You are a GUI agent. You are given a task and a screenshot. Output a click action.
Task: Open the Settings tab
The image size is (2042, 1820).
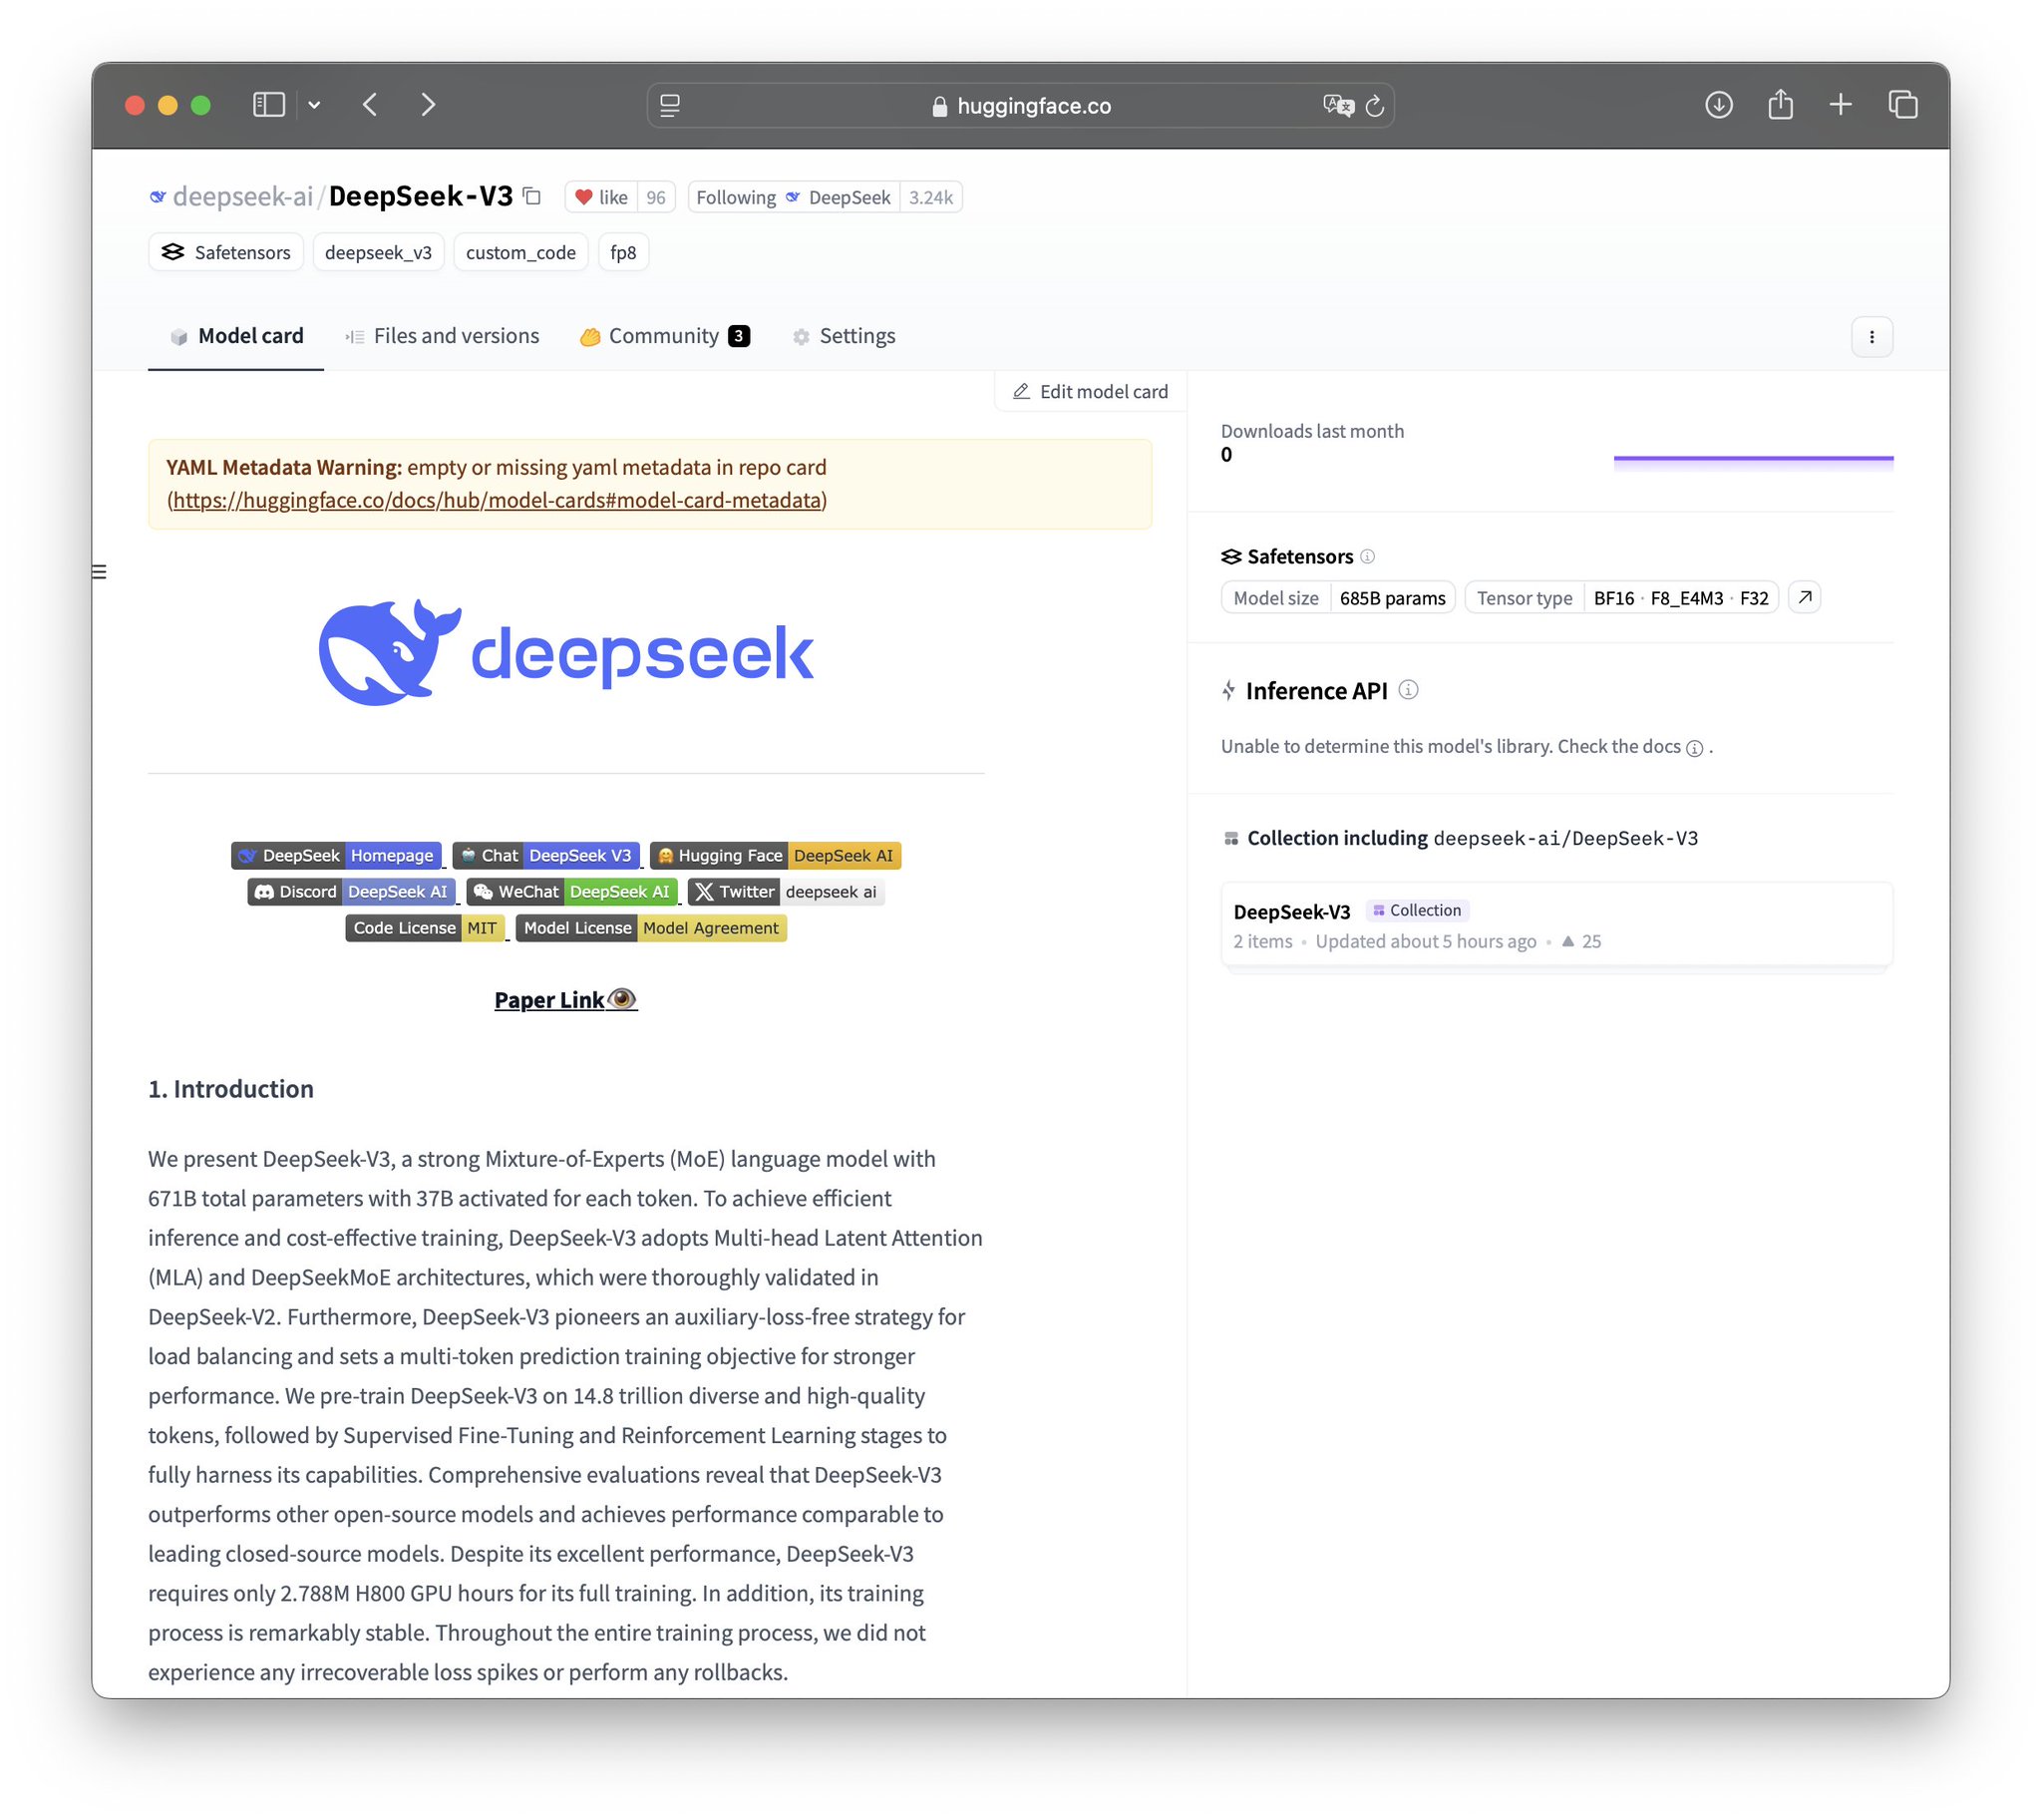pos(844,336)
